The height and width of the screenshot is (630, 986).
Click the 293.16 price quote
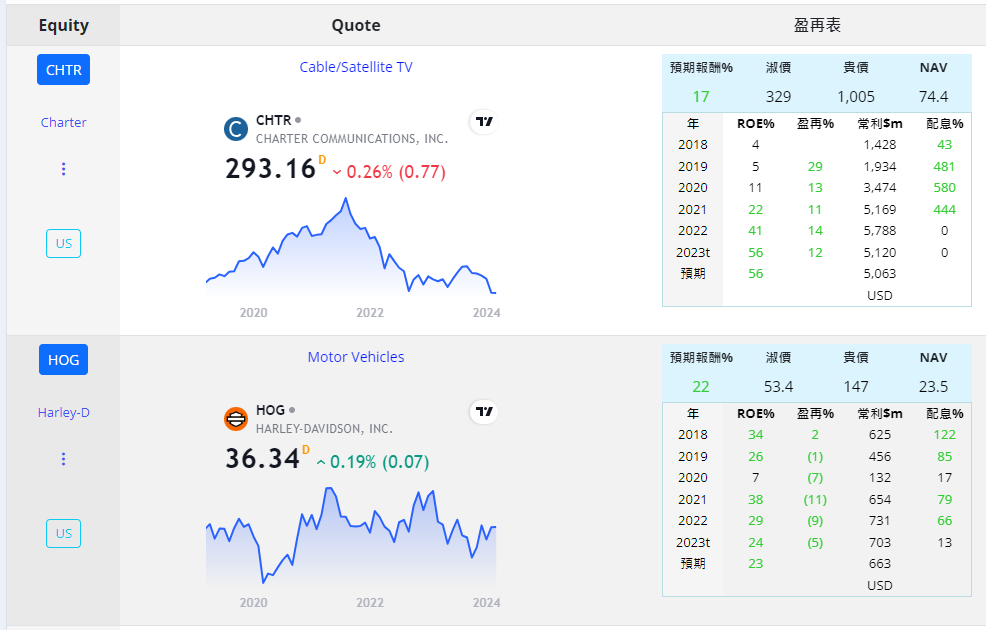coord(270,169)
